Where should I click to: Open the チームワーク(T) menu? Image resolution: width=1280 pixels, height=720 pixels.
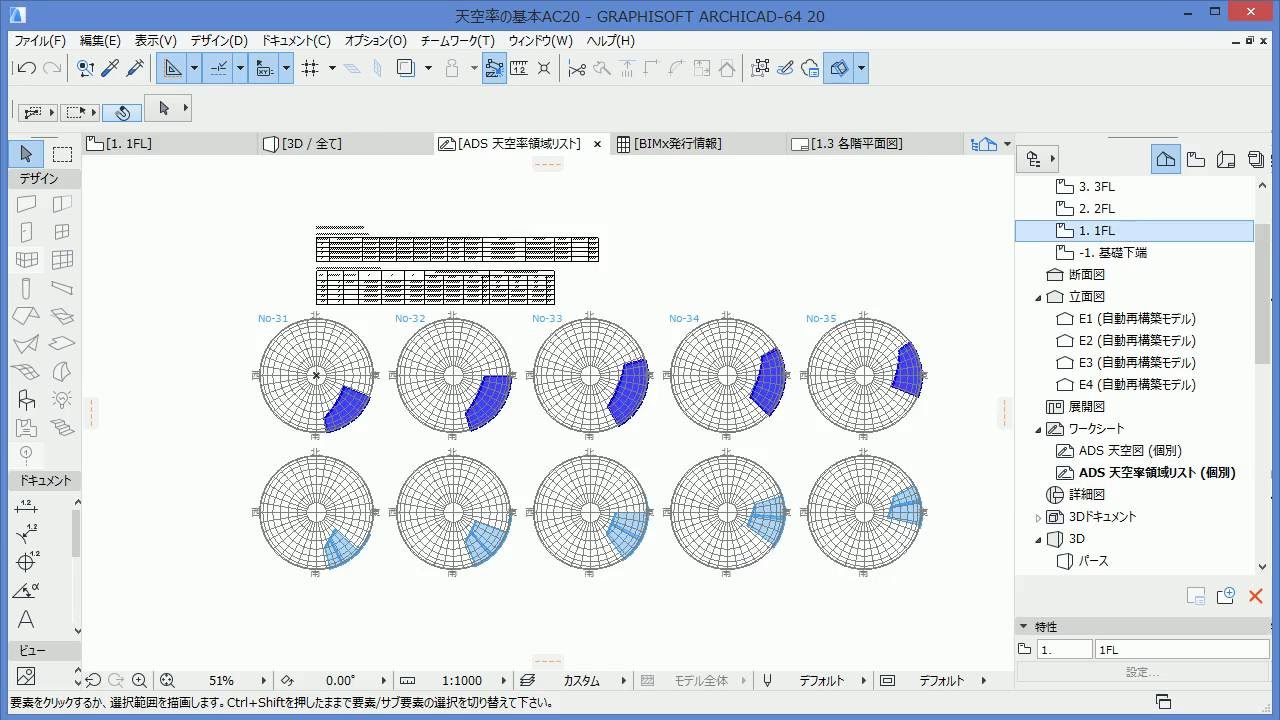[457, 41]
